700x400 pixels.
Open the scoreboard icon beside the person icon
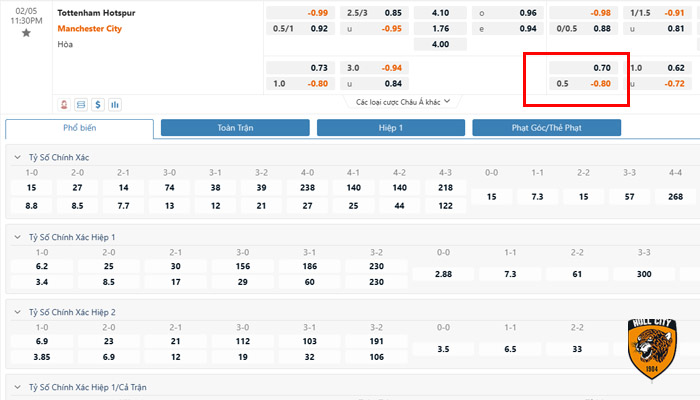click(81, 103)
